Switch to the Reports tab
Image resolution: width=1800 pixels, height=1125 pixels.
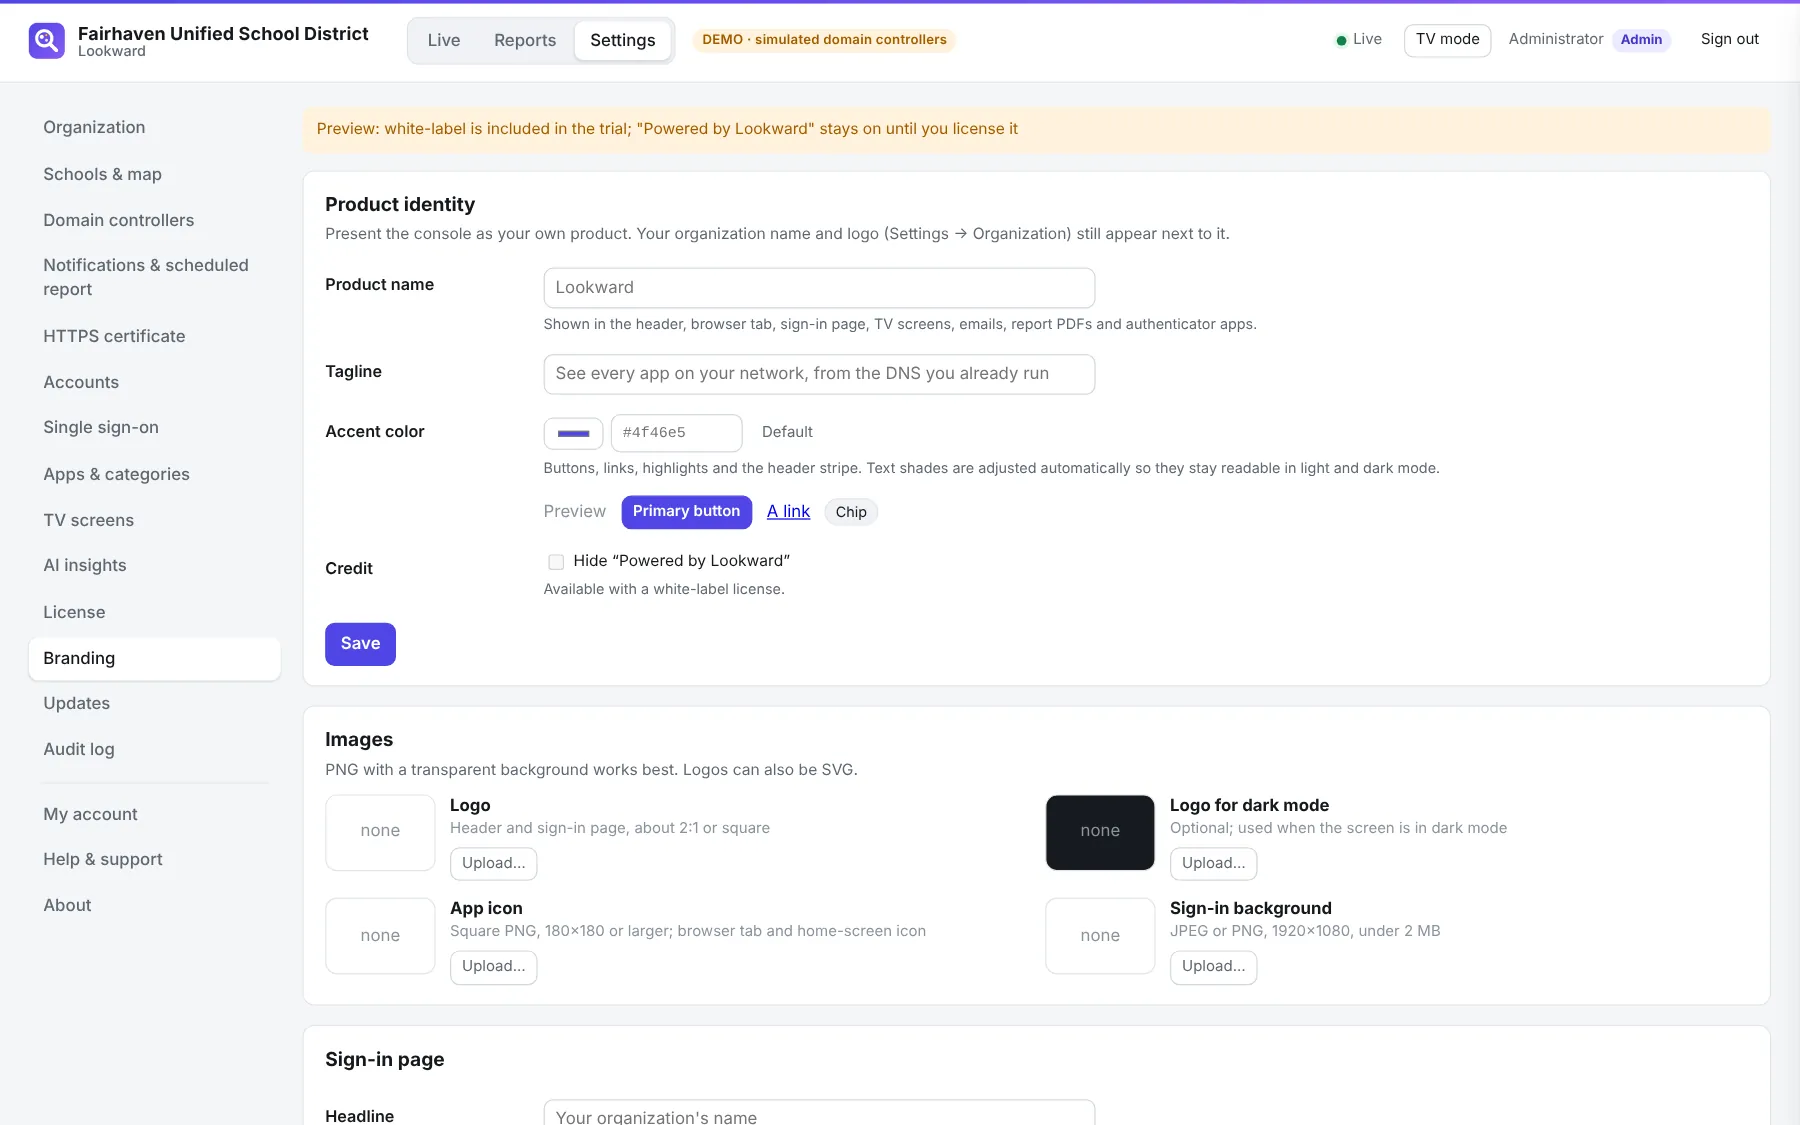(525, 41)
